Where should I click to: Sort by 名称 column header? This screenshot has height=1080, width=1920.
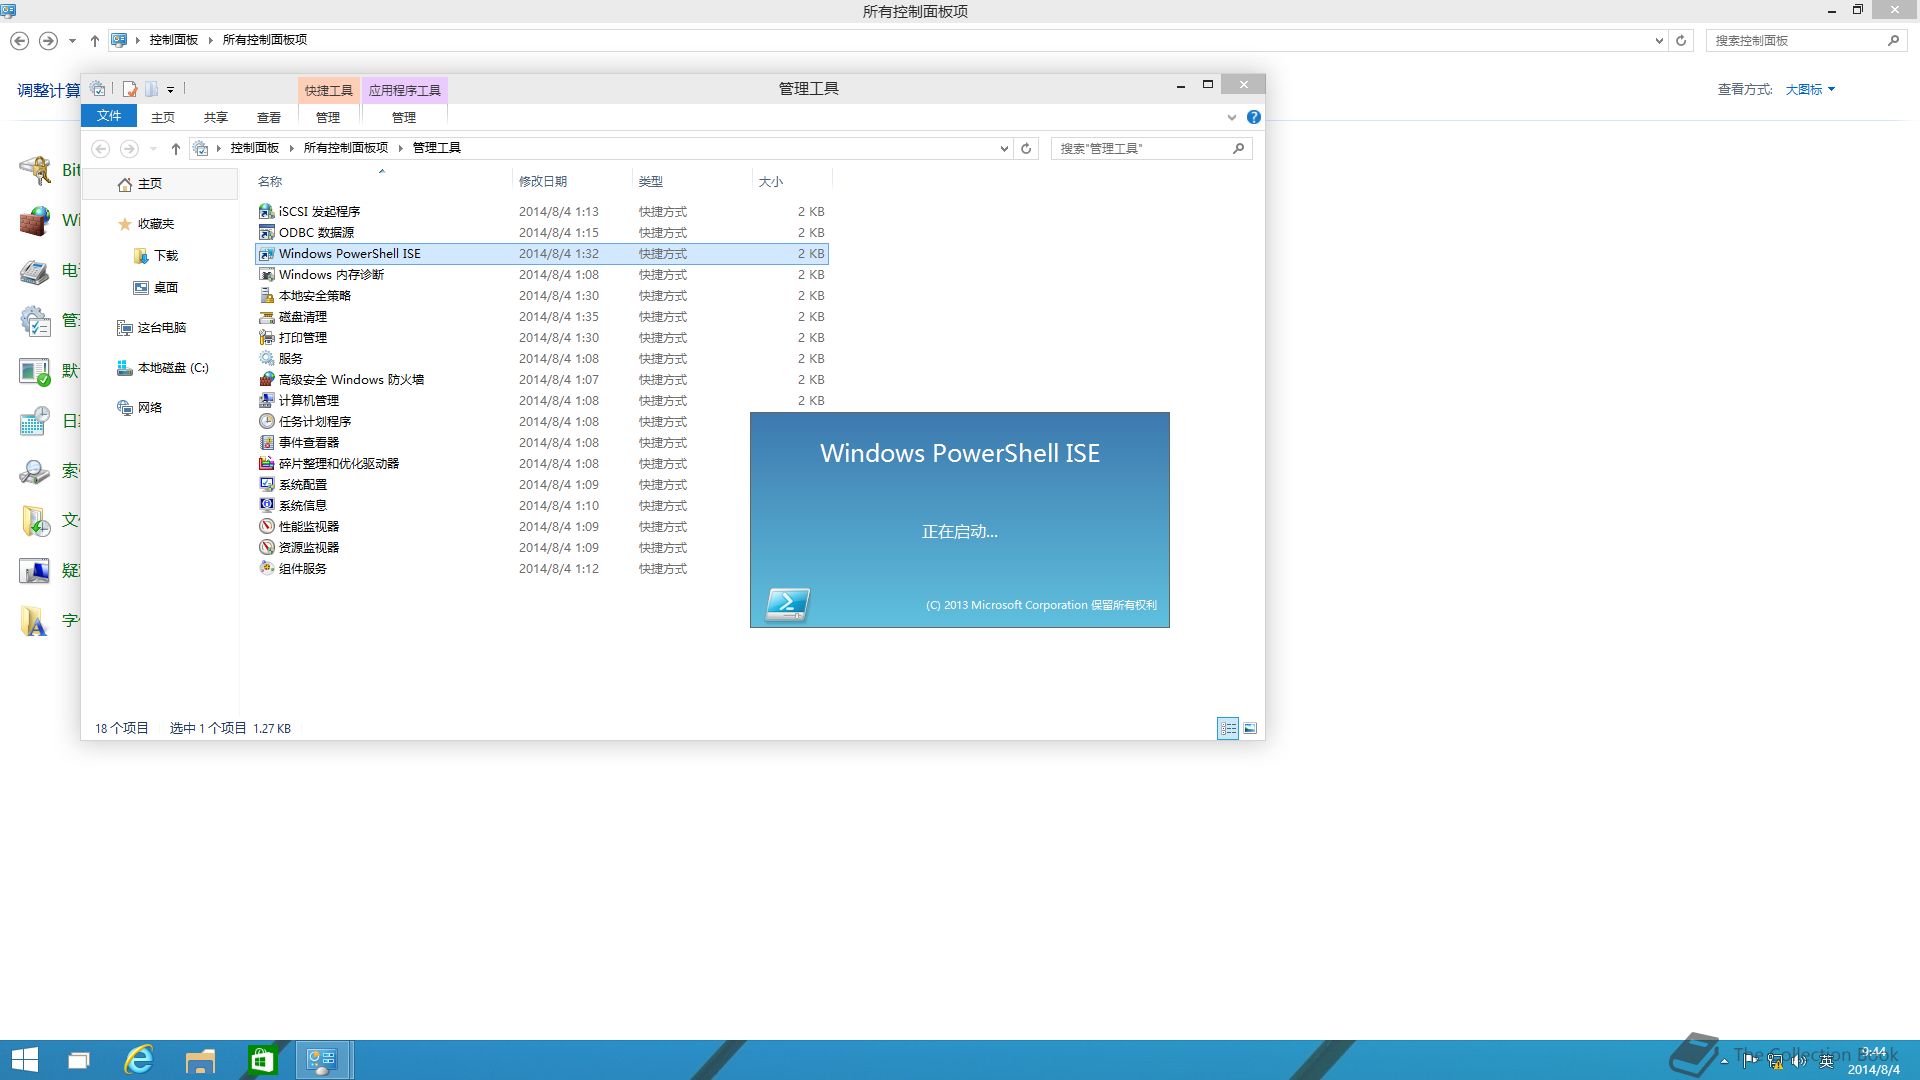pos(382,182)
